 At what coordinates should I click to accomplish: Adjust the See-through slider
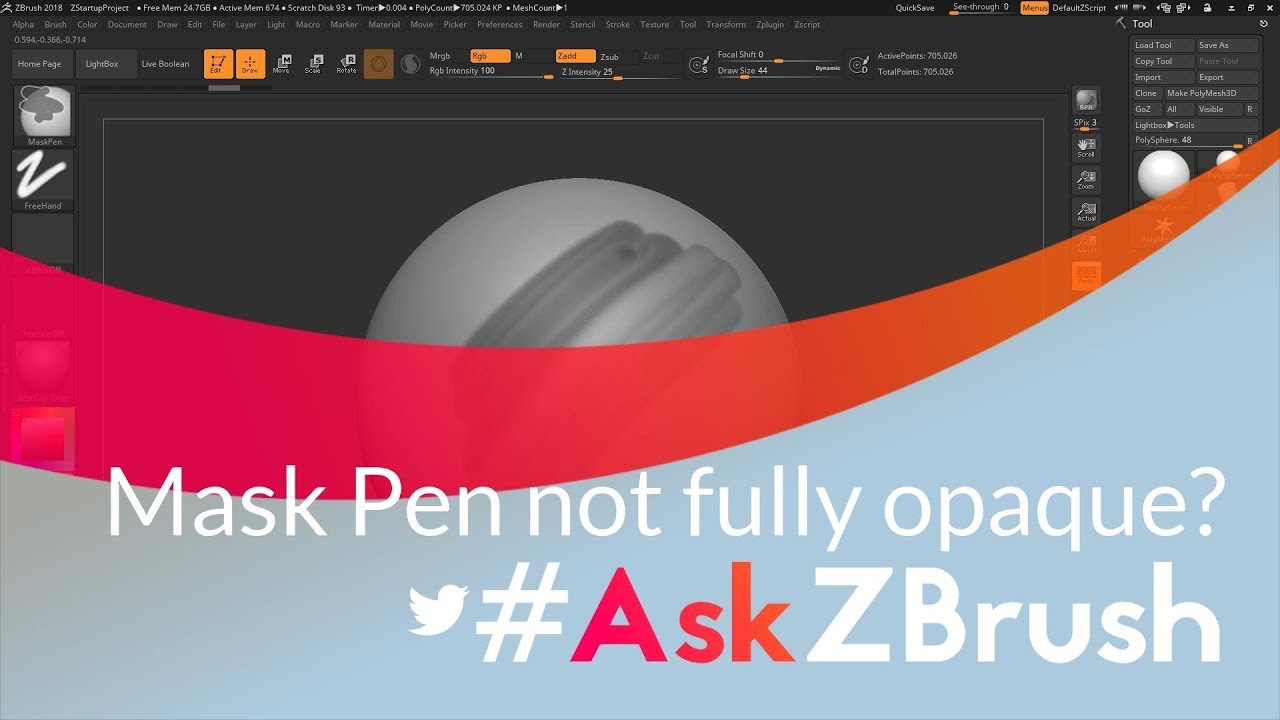point(981,8)
